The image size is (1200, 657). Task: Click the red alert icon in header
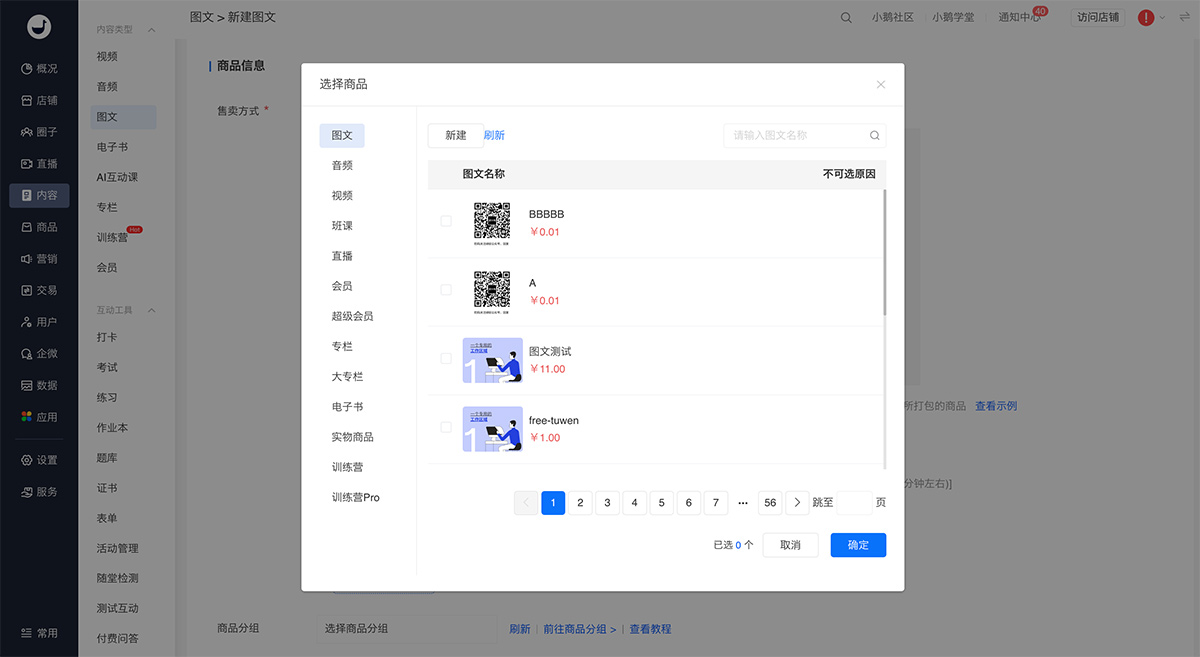click(1146, 18)
